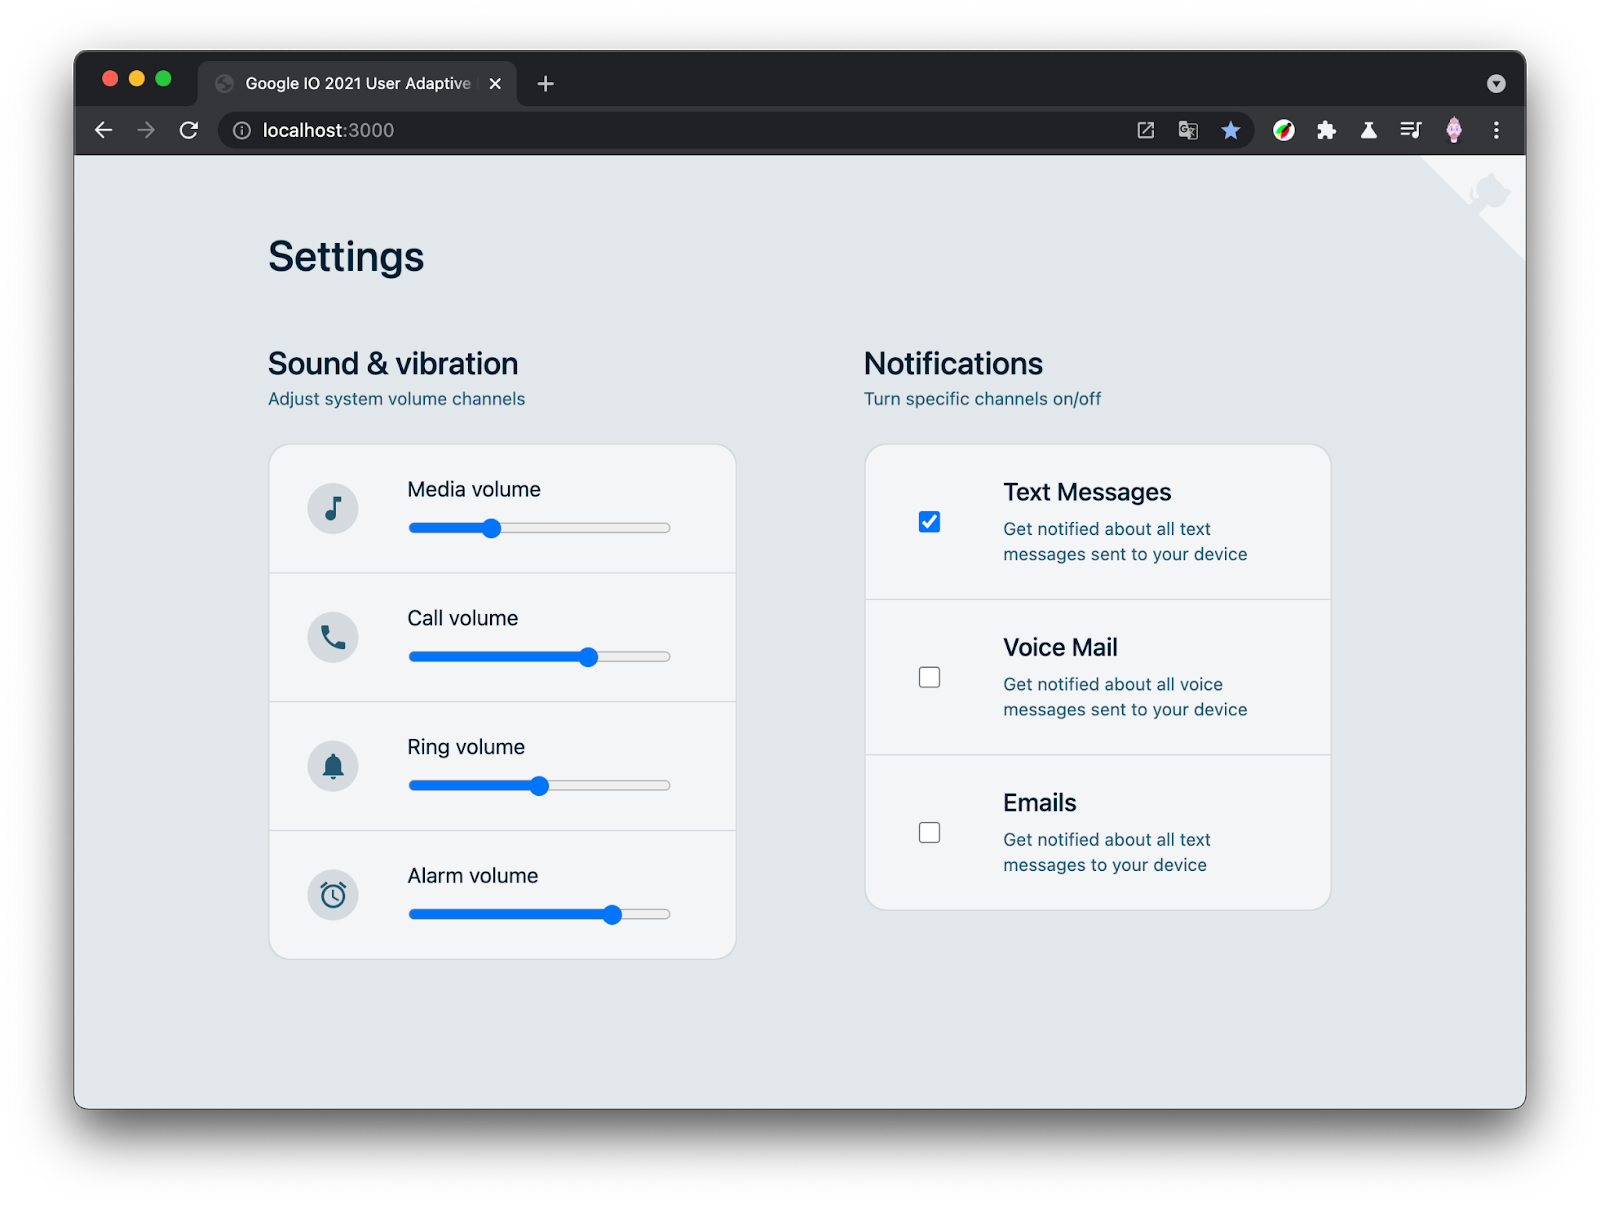Open a new tab with plus button
Screen dimensions: 1600x1207
click(x=545, y=84)
